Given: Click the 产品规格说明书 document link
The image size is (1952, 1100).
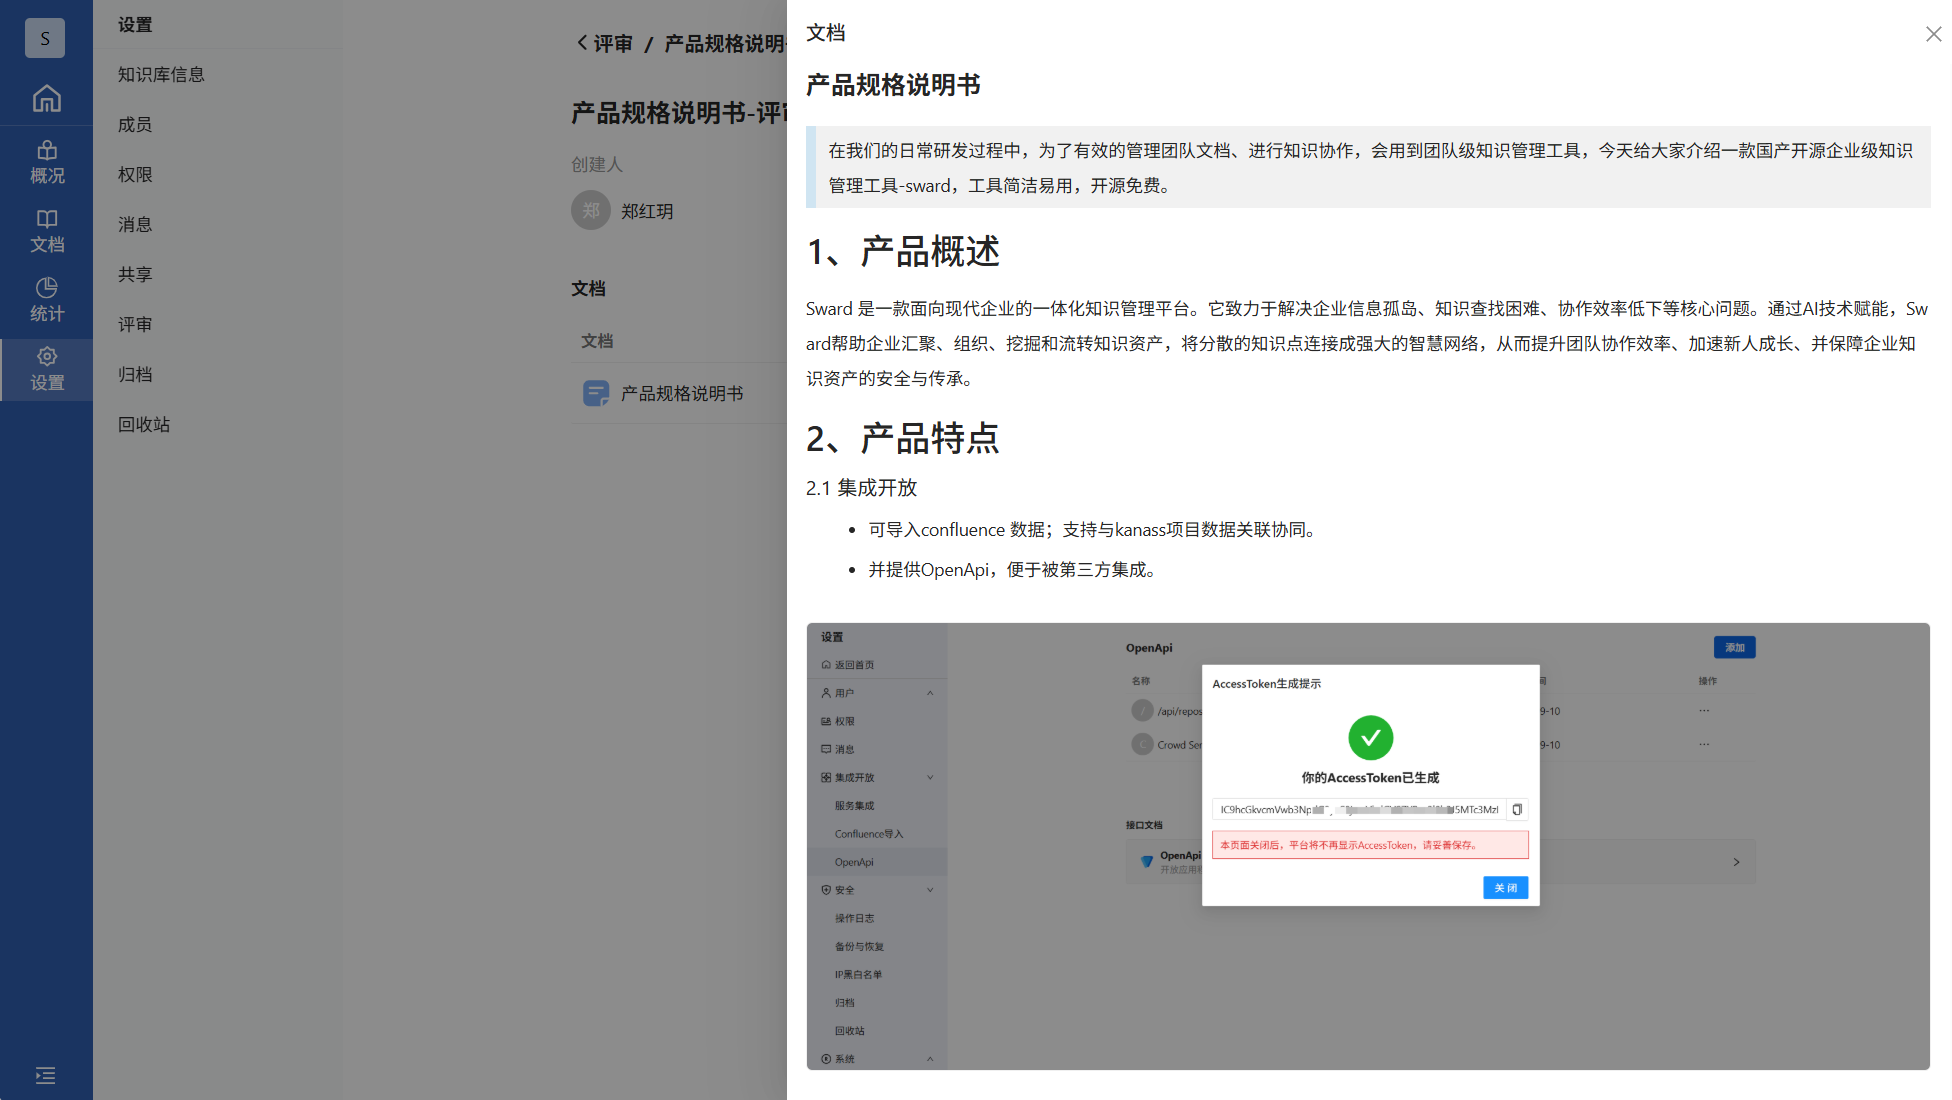Looking at the screenshot, I should click(x=682, y=393).
